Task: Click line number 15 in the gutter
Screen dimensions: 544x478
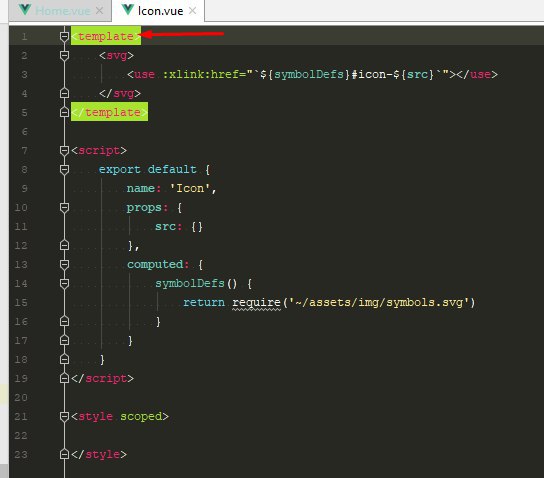Action: (21, 302)
